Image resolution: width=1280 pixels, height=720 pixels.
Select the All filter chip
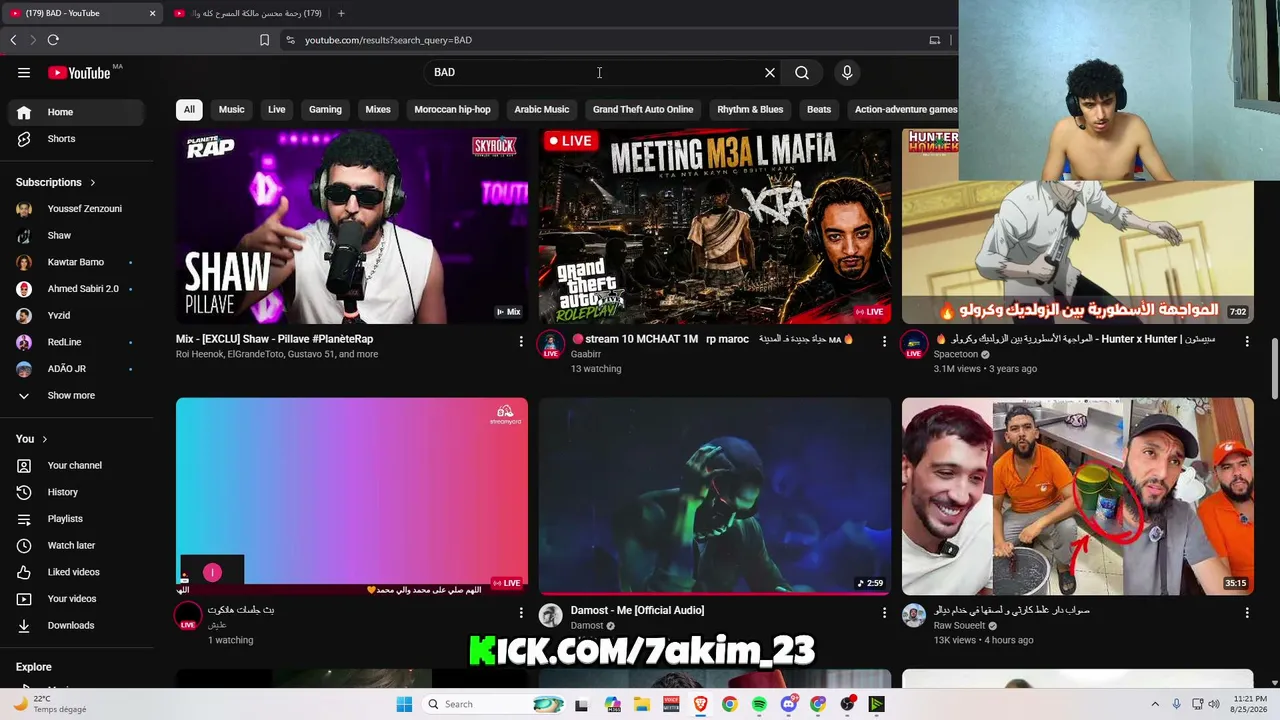click(x=189, y=109)
